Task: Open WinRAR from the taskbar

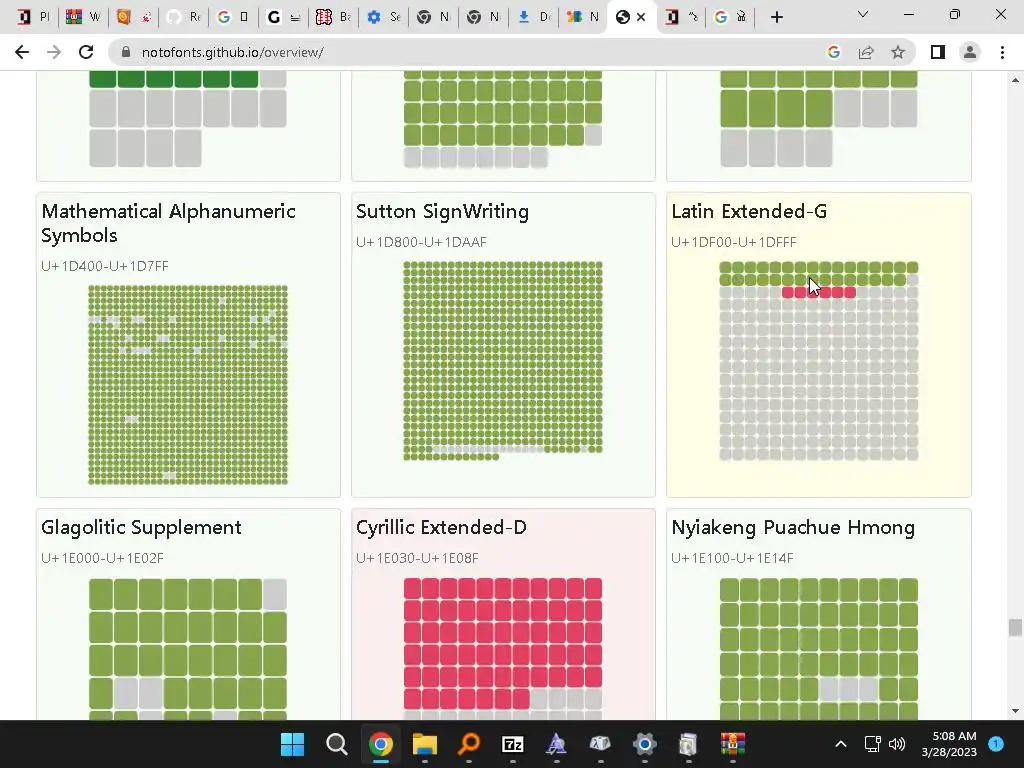Action: point(733,744)
